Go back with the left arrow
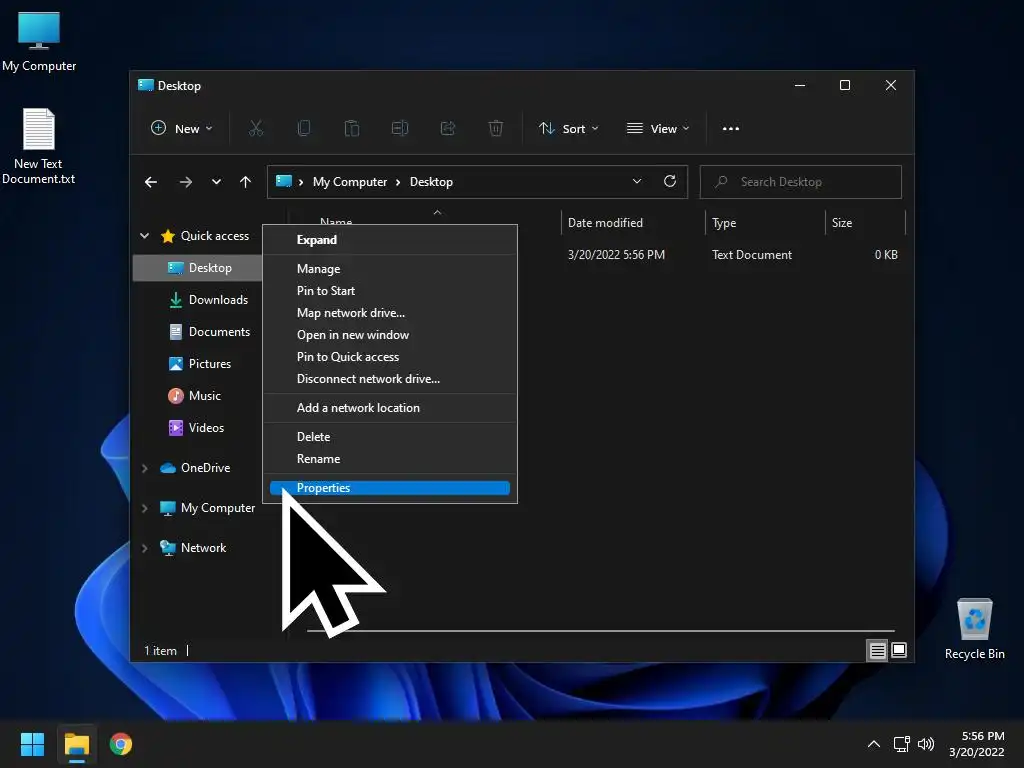Screen dimensions: 1024x768 (x=151, y=182)
